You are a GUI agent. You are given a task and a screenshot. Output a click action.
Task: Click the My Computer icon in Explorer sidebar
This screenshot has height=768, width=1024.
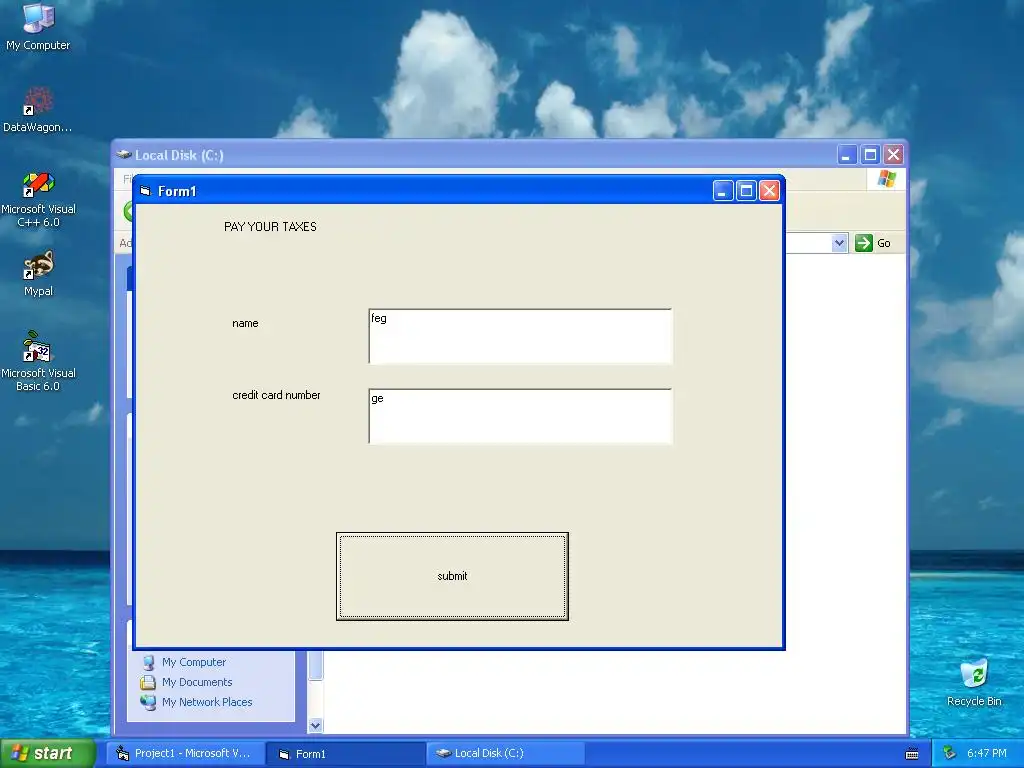point(148,662)
